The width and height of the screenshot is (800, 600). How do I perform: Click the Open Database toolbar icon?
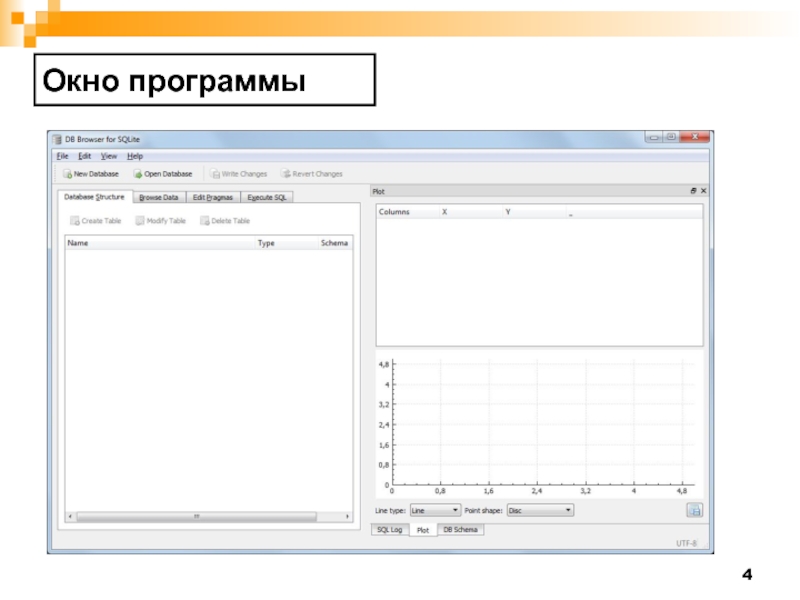tap(138, 174)
